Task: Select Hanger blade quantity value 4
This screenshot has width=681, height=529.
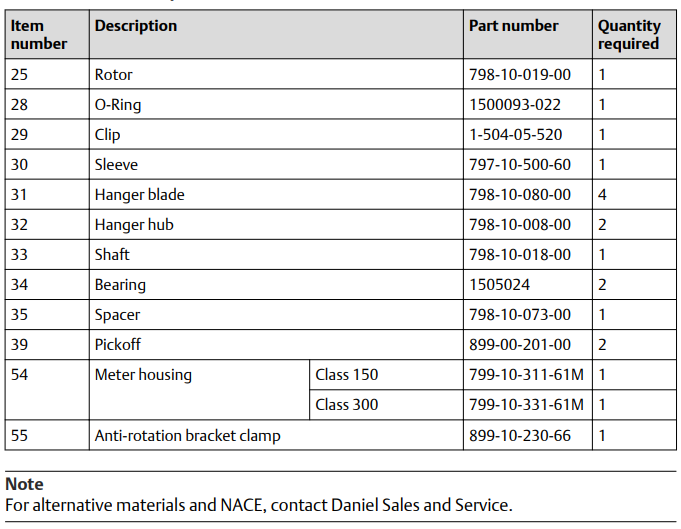Action: pos(603,195)
